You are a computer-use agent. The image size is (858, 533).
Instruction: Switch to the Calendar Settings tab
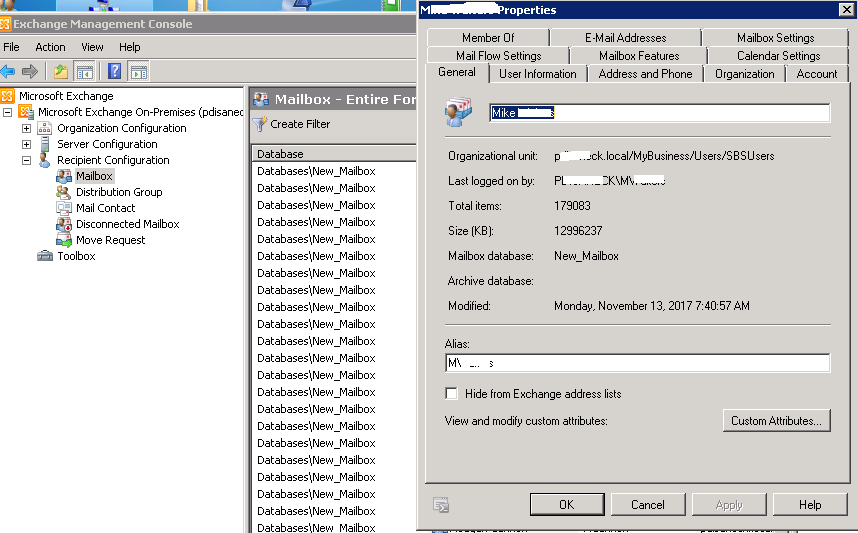[778, 56]
